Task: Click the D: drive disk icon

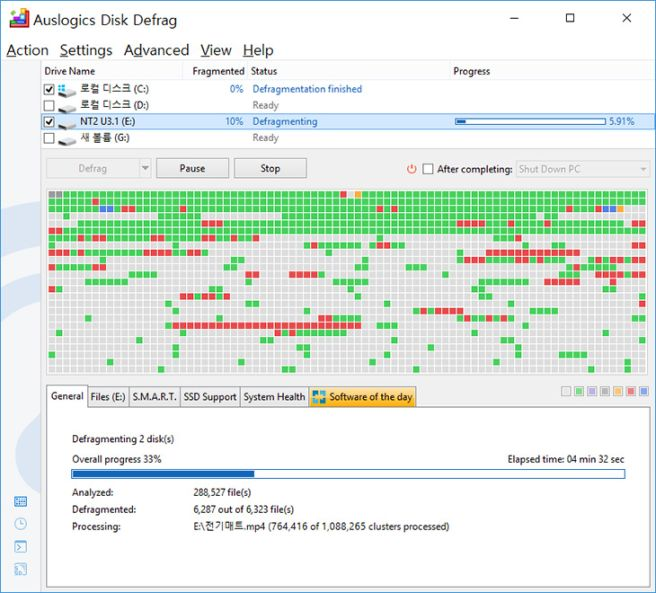Action: click(67, 107)
